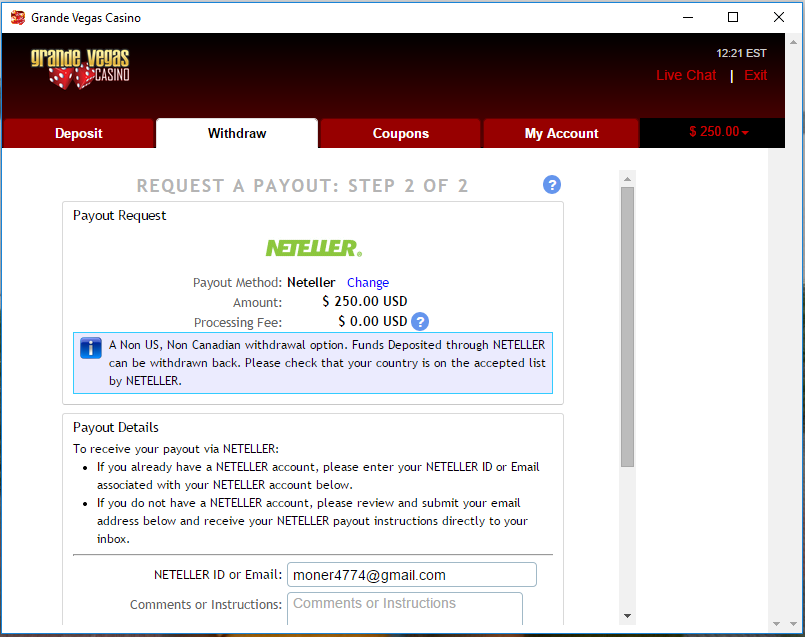Click Change to alter the payout method
The image size is (805, 637).
(x=368, y=283)
